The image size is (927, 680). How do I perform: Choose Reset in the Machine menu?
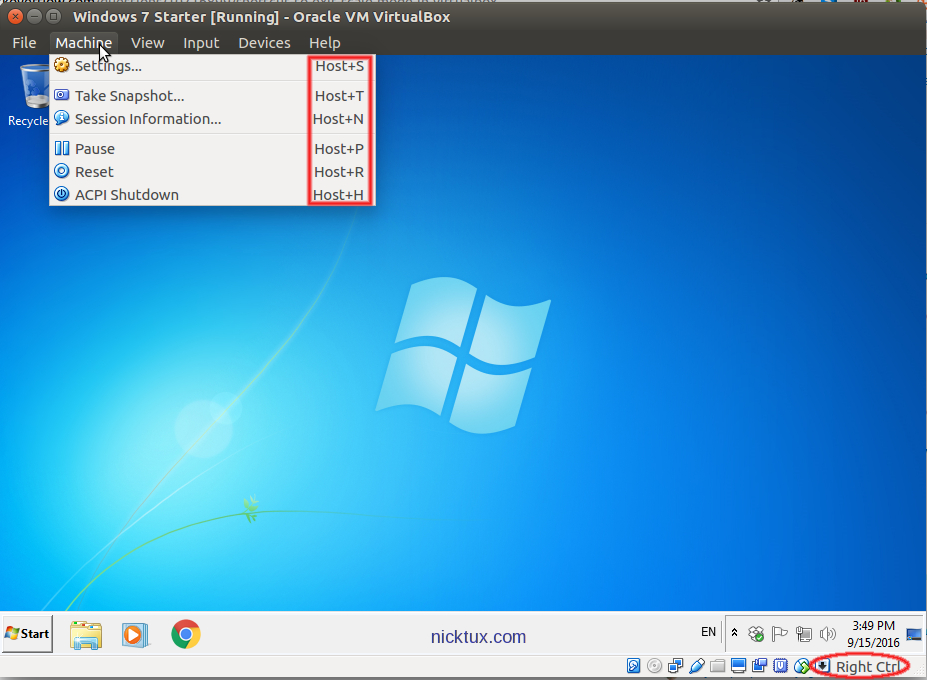[x=94, y=172]
